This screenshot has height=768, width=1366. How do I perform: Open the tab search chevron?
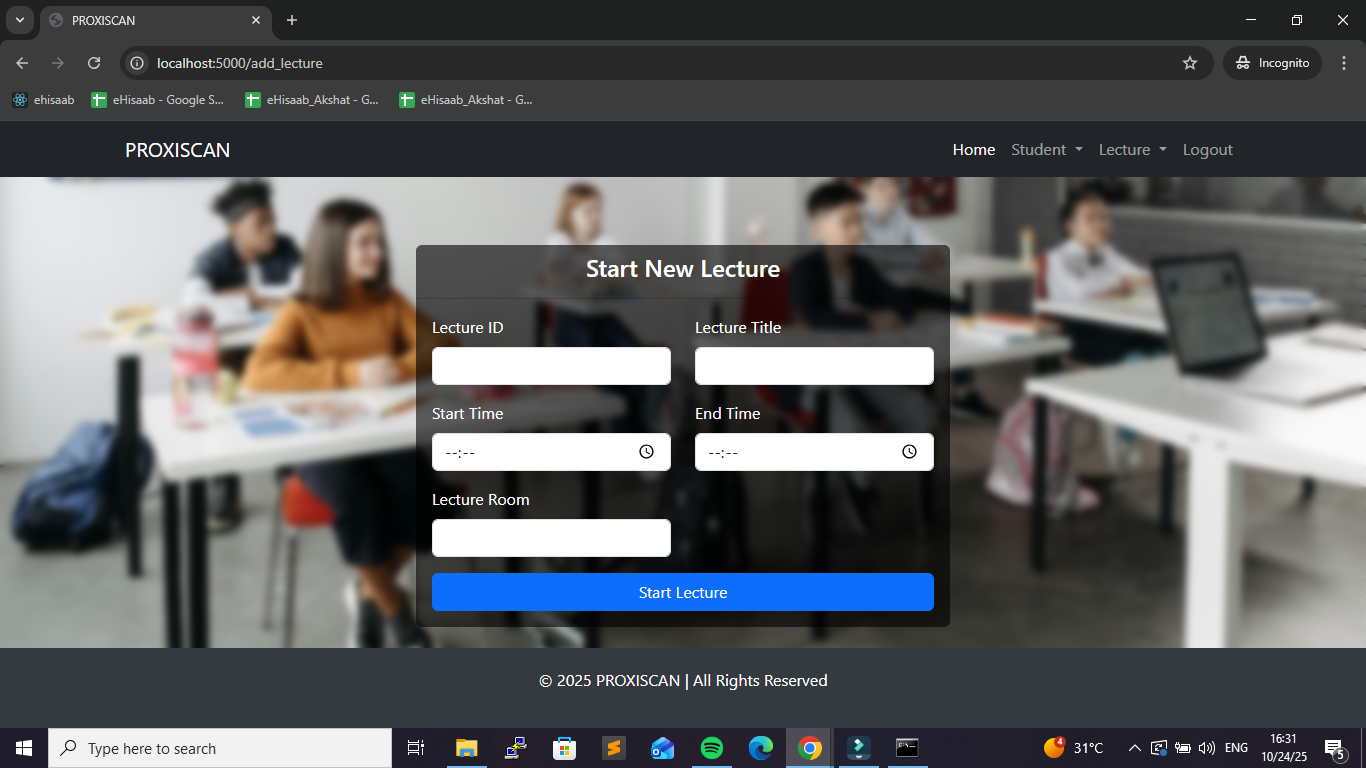pos(19,20)
